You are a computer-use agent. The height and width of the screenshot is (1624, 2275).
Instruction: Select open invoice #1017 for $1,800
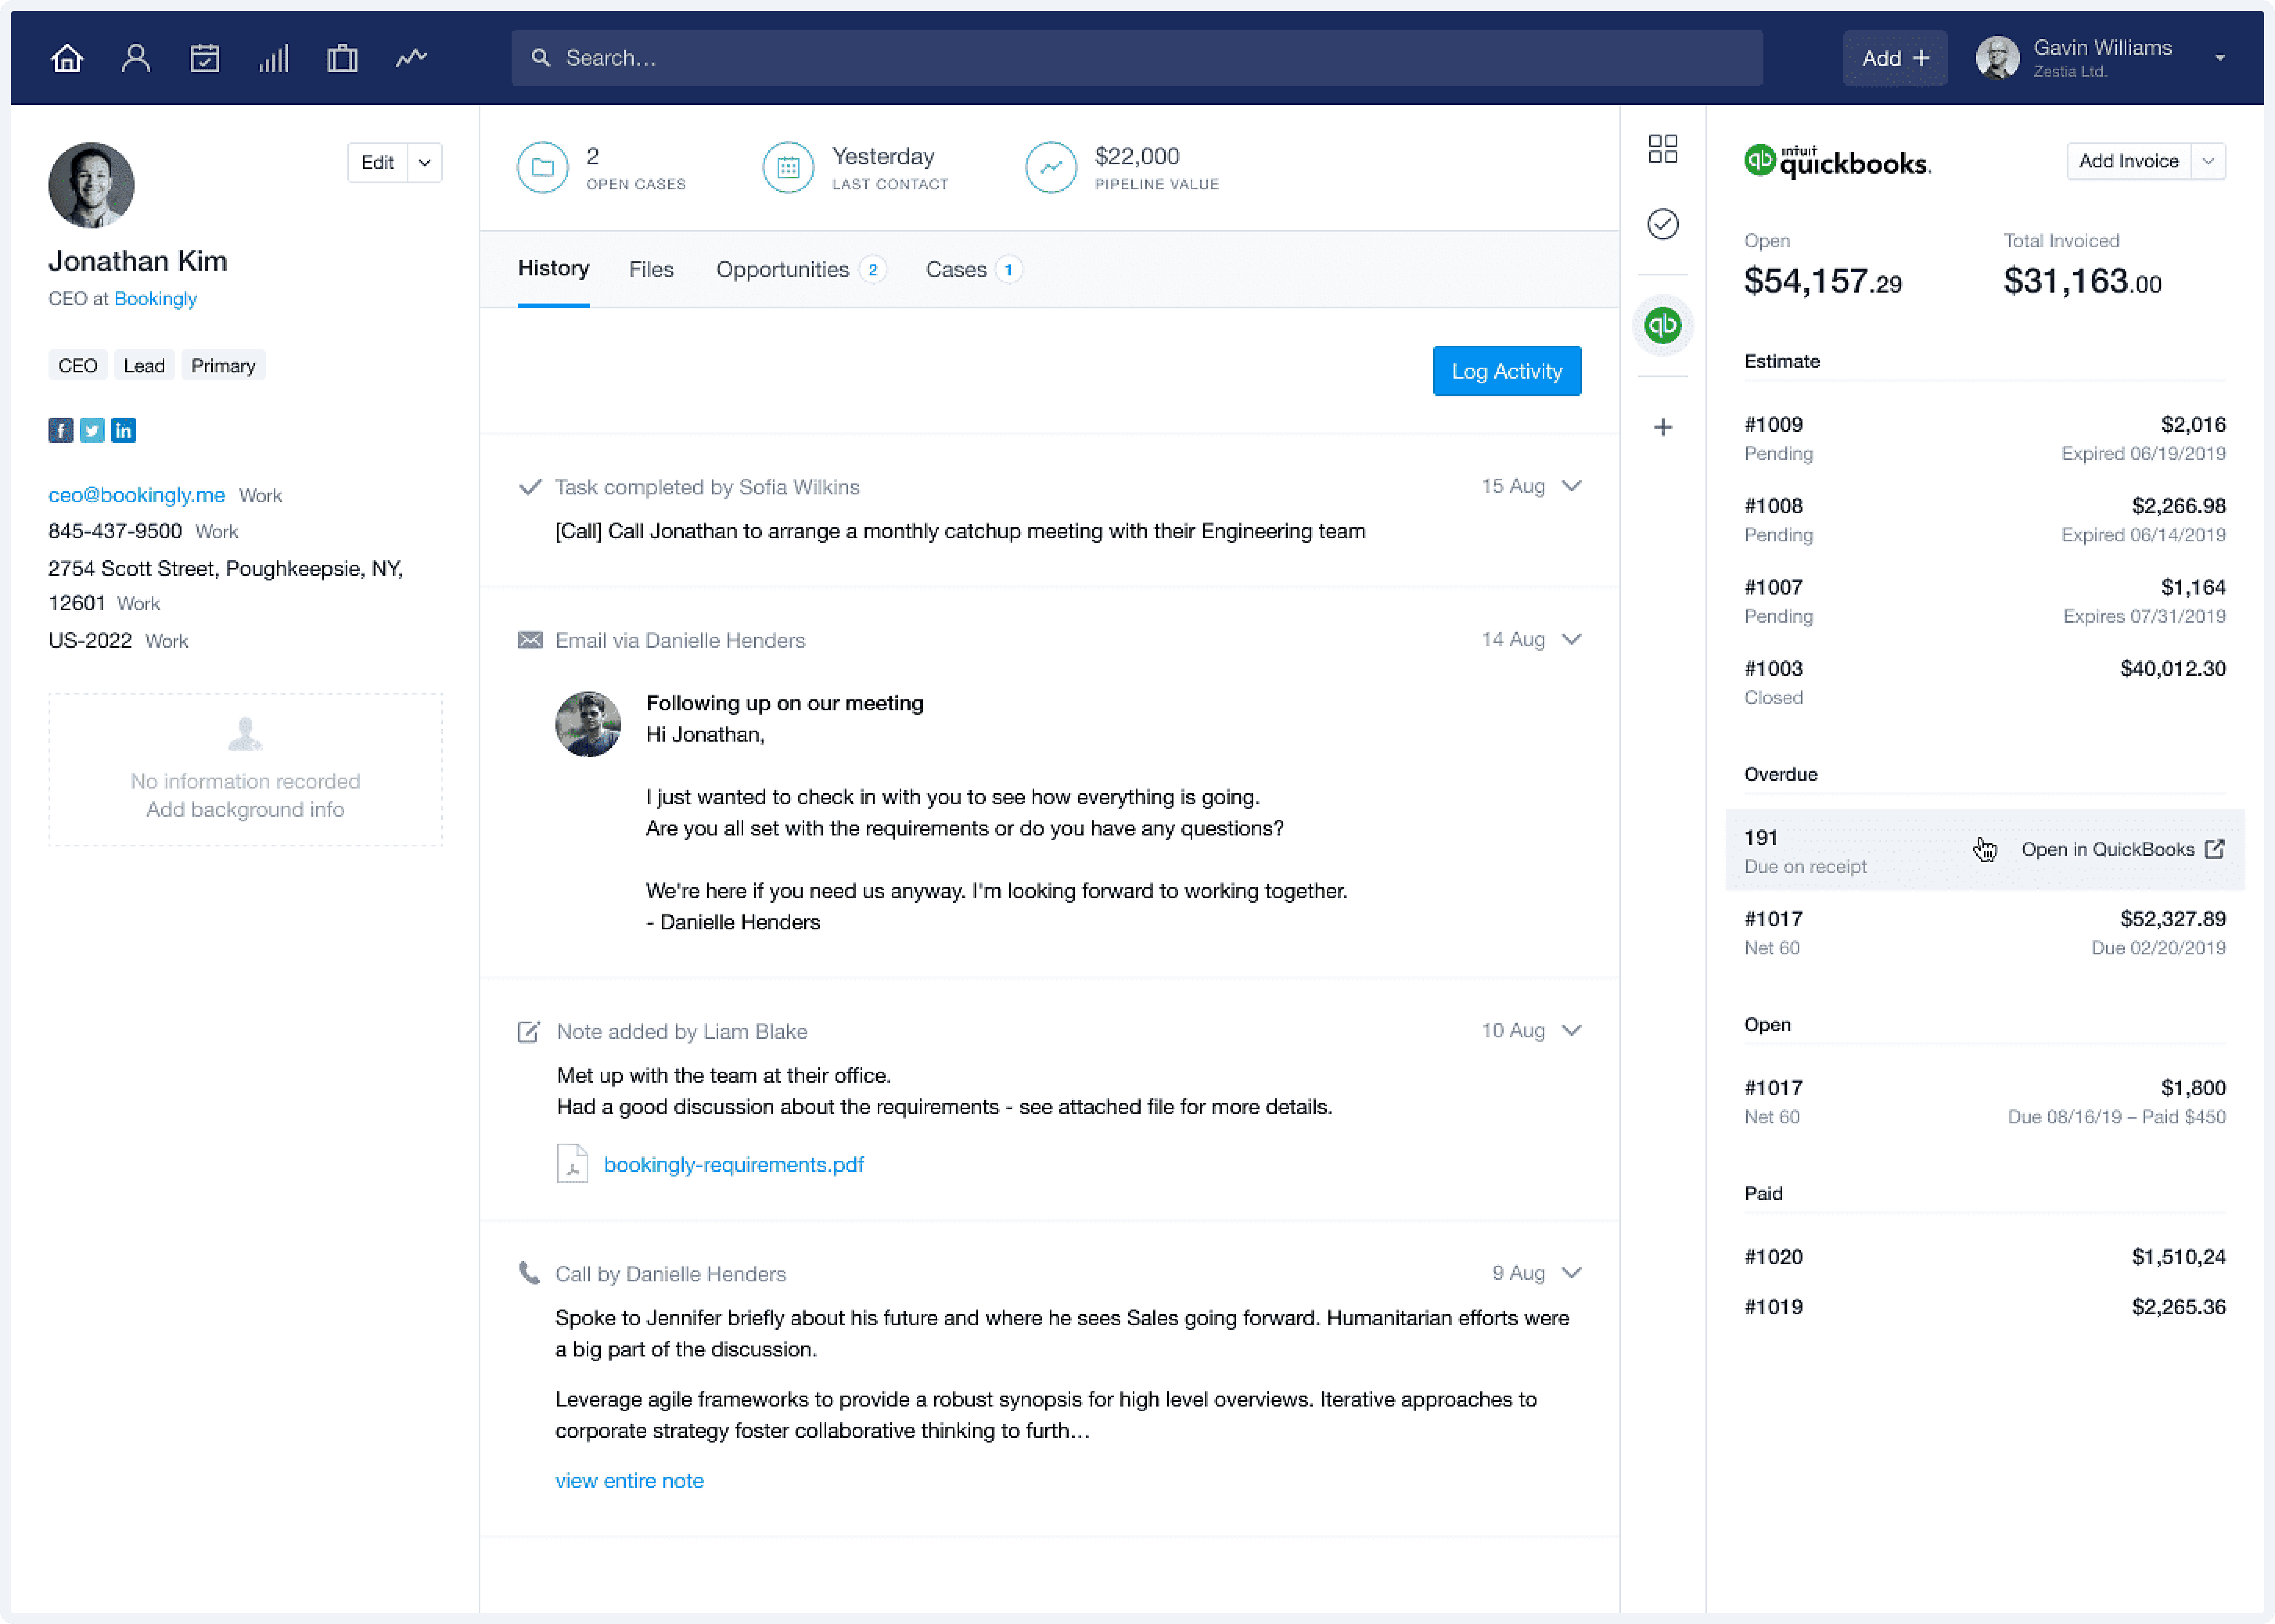(x=1985, y=1101)
